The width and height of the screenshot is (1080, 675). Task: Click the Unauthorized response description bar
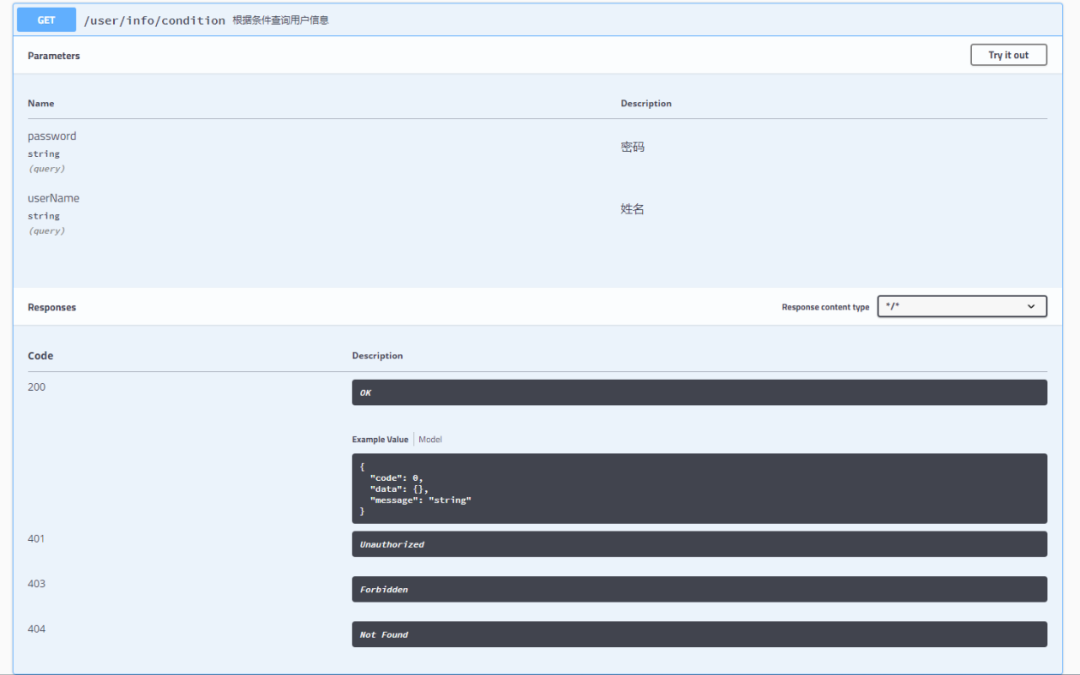698,544
